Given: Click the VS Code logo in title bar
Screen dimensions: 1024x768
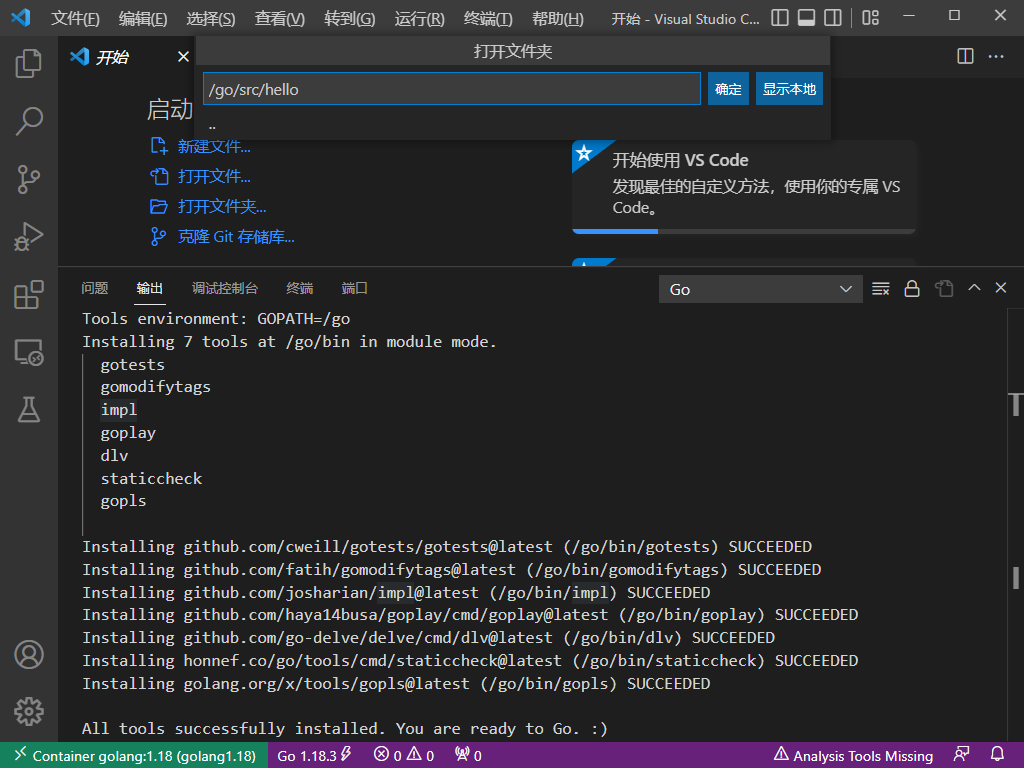Looking at the screenshot, I should click(x=21, y=17).
